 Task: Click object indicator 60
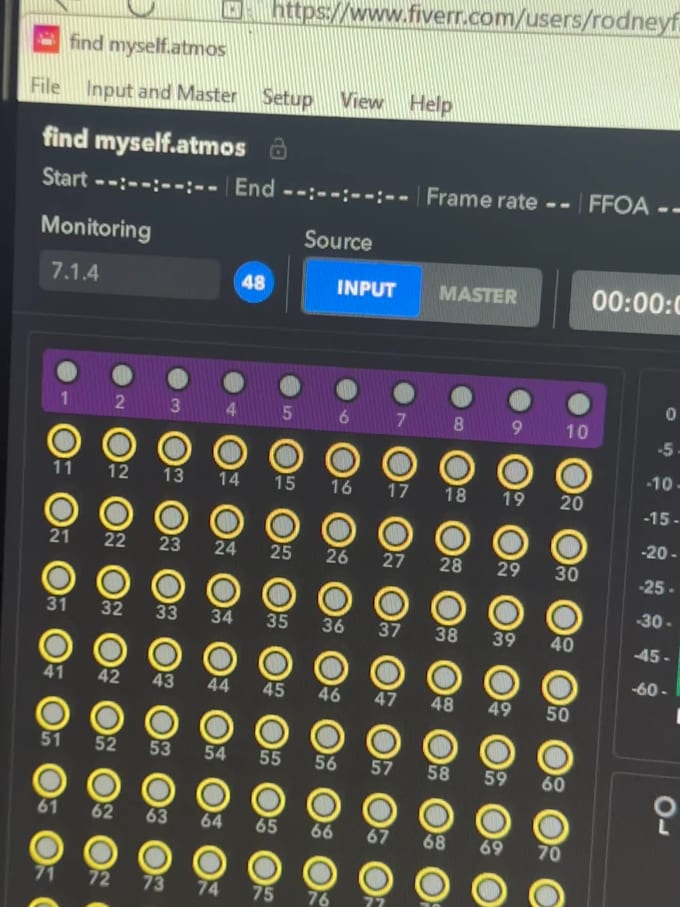(555, 757)
